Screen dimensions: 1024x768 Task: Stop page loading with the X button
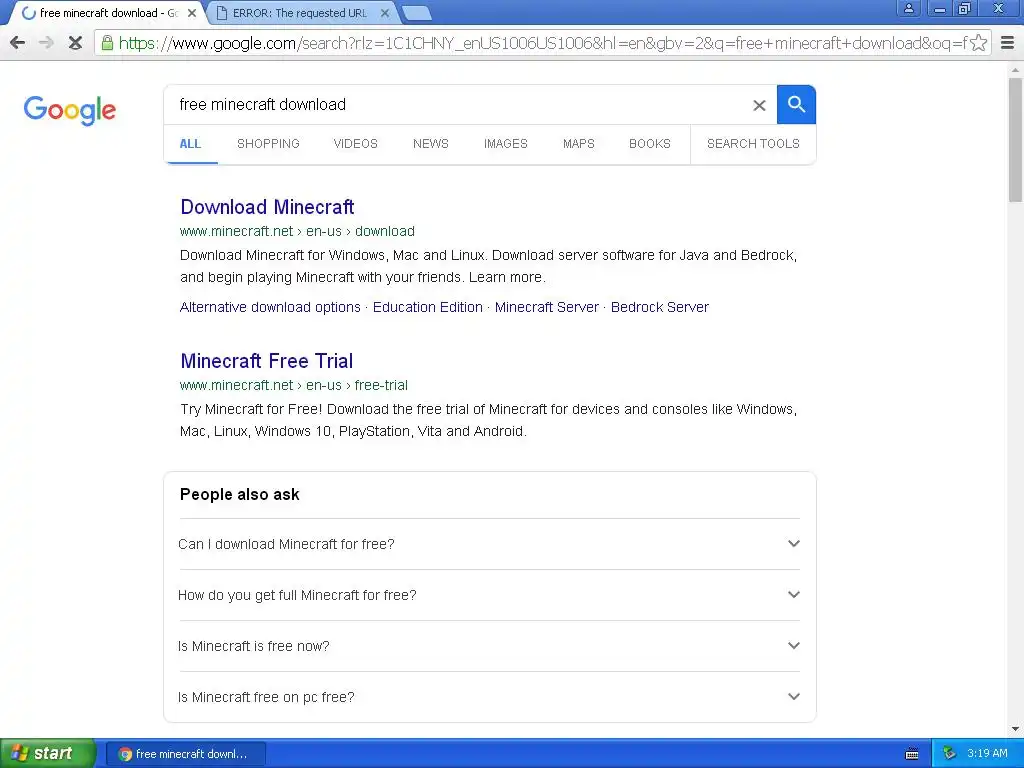(x=75, y=43)
